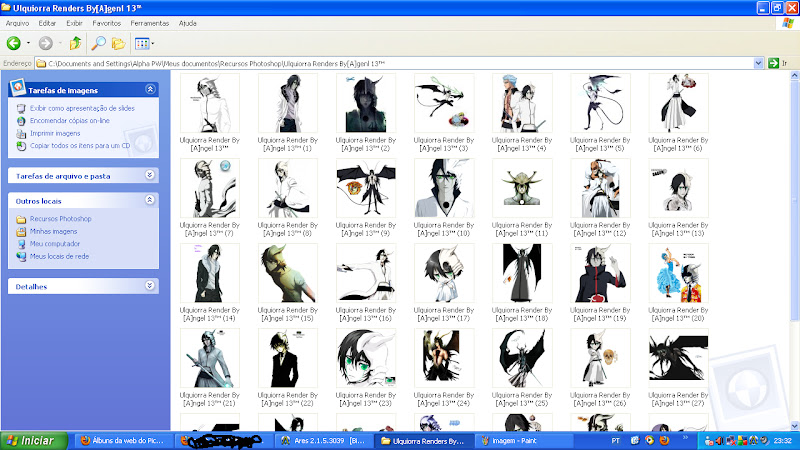Expand the Tarefas de arquivo e pasta panel

pos(149,175)
